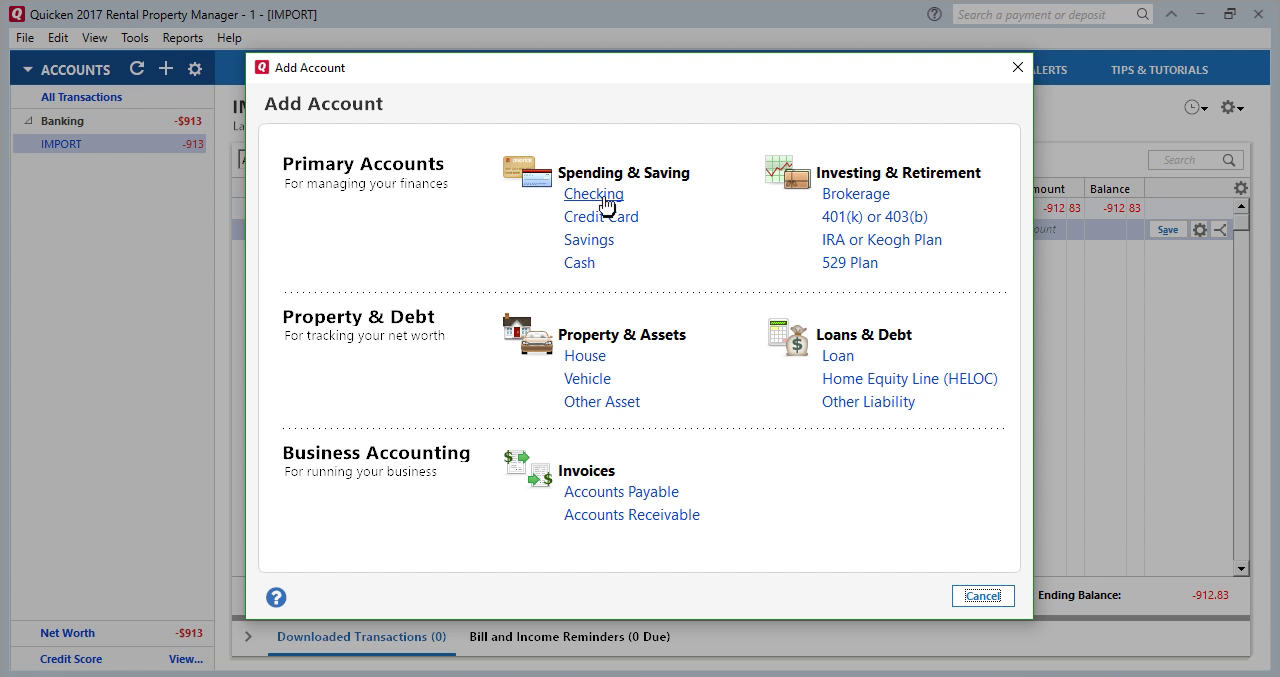
Task: Choose IRA or Keogh Plan
Action: point(882,240)
